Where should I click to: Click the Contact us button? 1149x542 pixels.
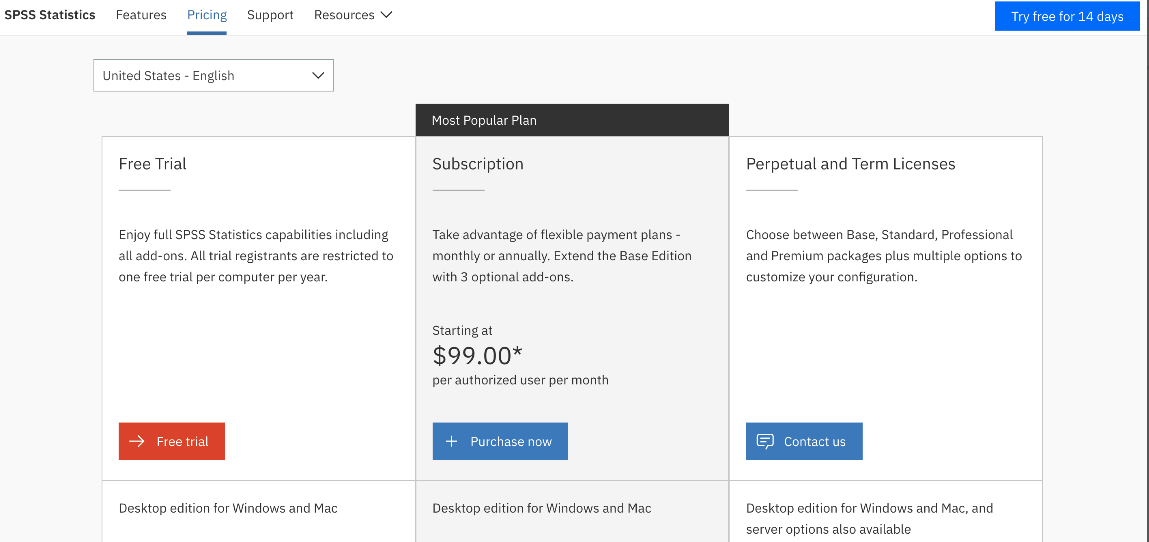pos(804,441)
